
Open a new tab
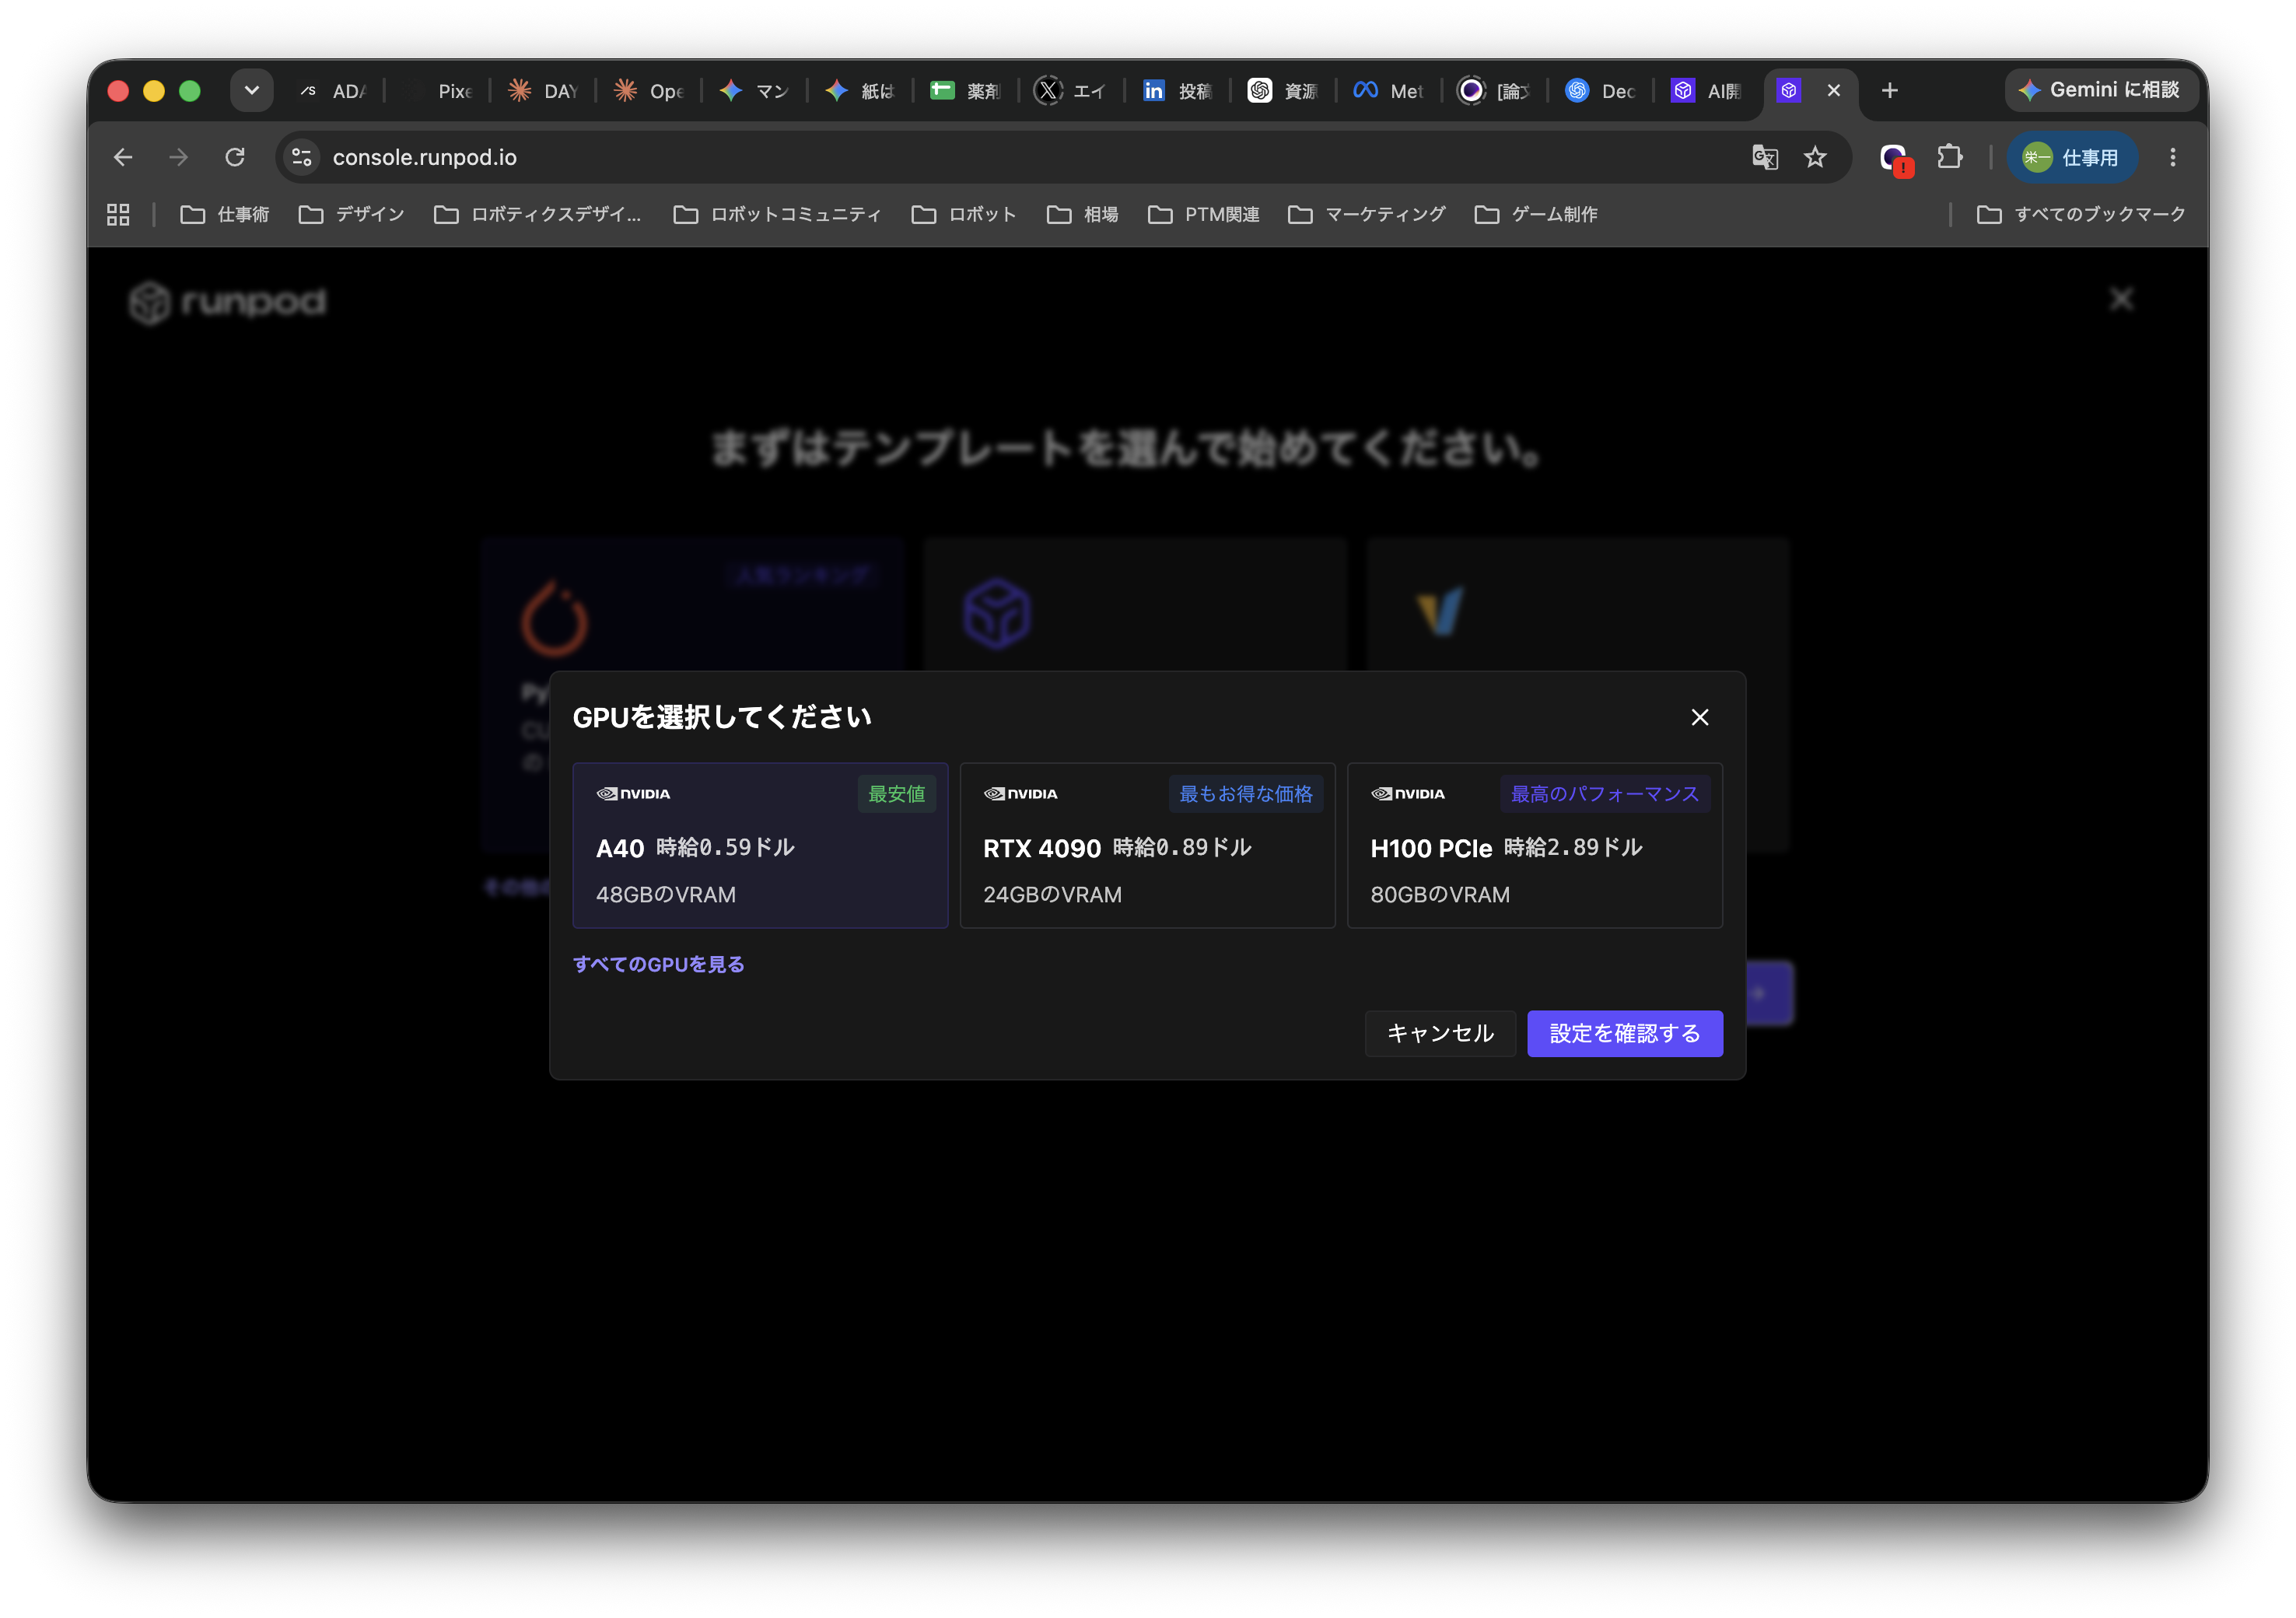[1889, 90]
